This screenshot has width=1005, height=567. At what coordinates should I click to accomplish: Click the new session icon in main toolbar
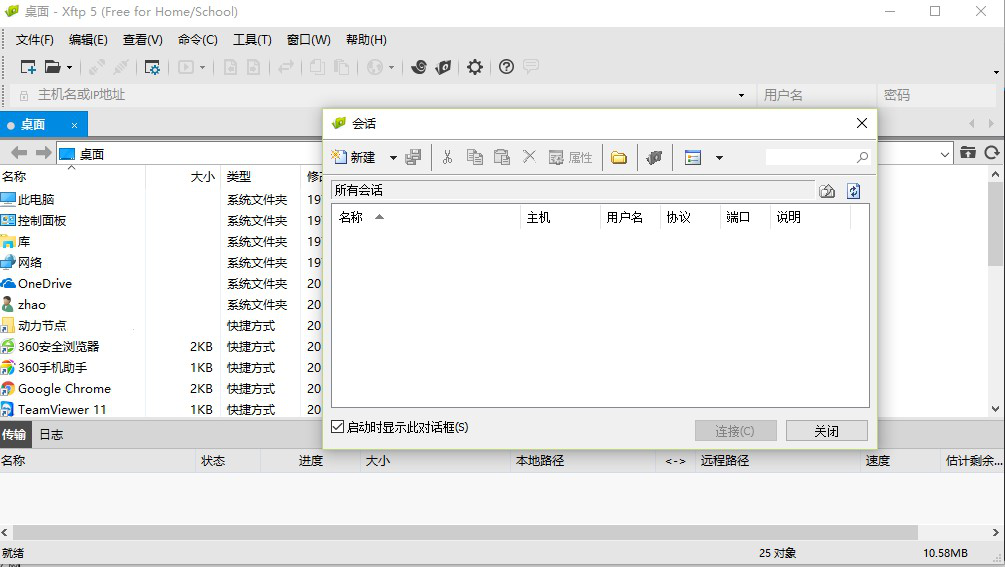pyautogui.click(x=28, y=67)
